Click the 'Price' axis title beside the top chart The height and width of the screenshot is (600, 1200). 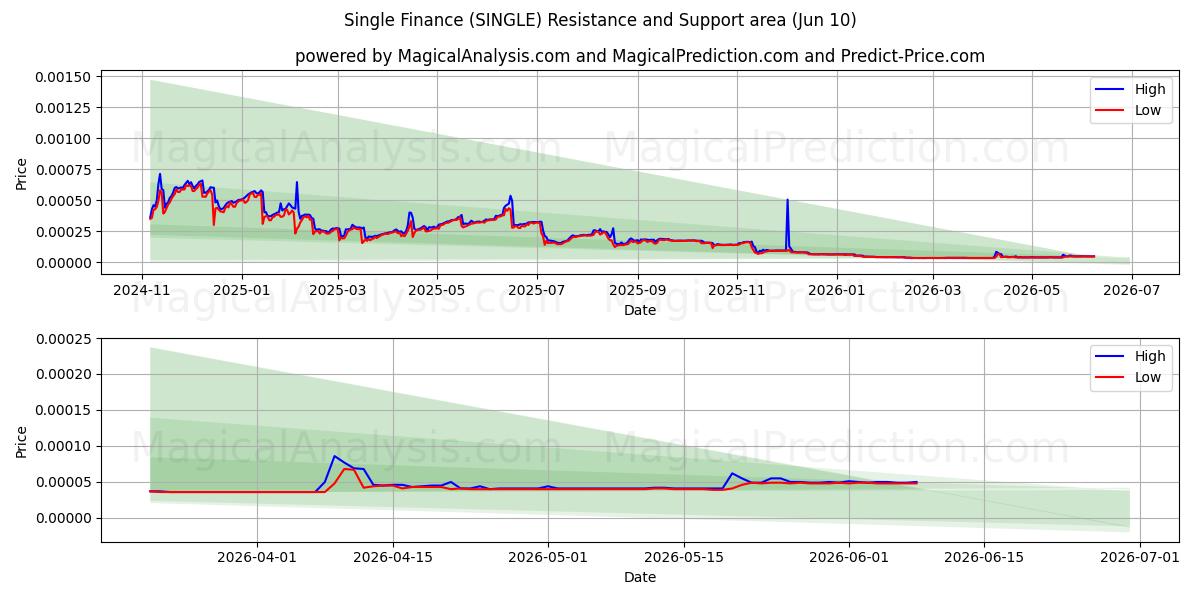coord(22,172)
